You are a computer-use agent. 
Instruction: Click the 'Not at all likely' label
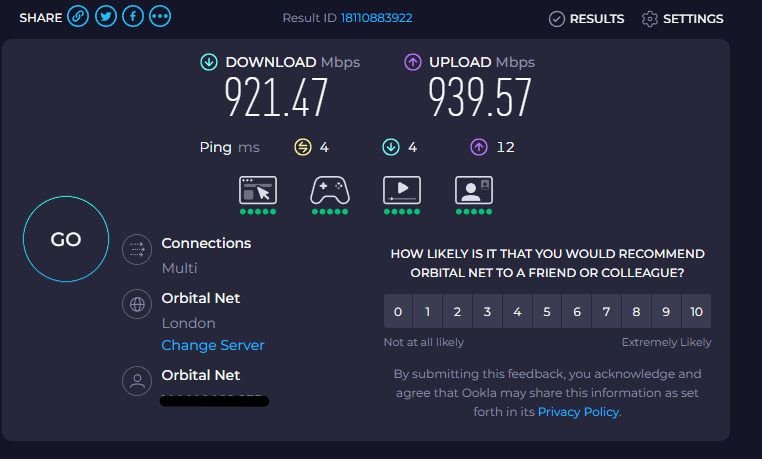click(x=424, y=342)
